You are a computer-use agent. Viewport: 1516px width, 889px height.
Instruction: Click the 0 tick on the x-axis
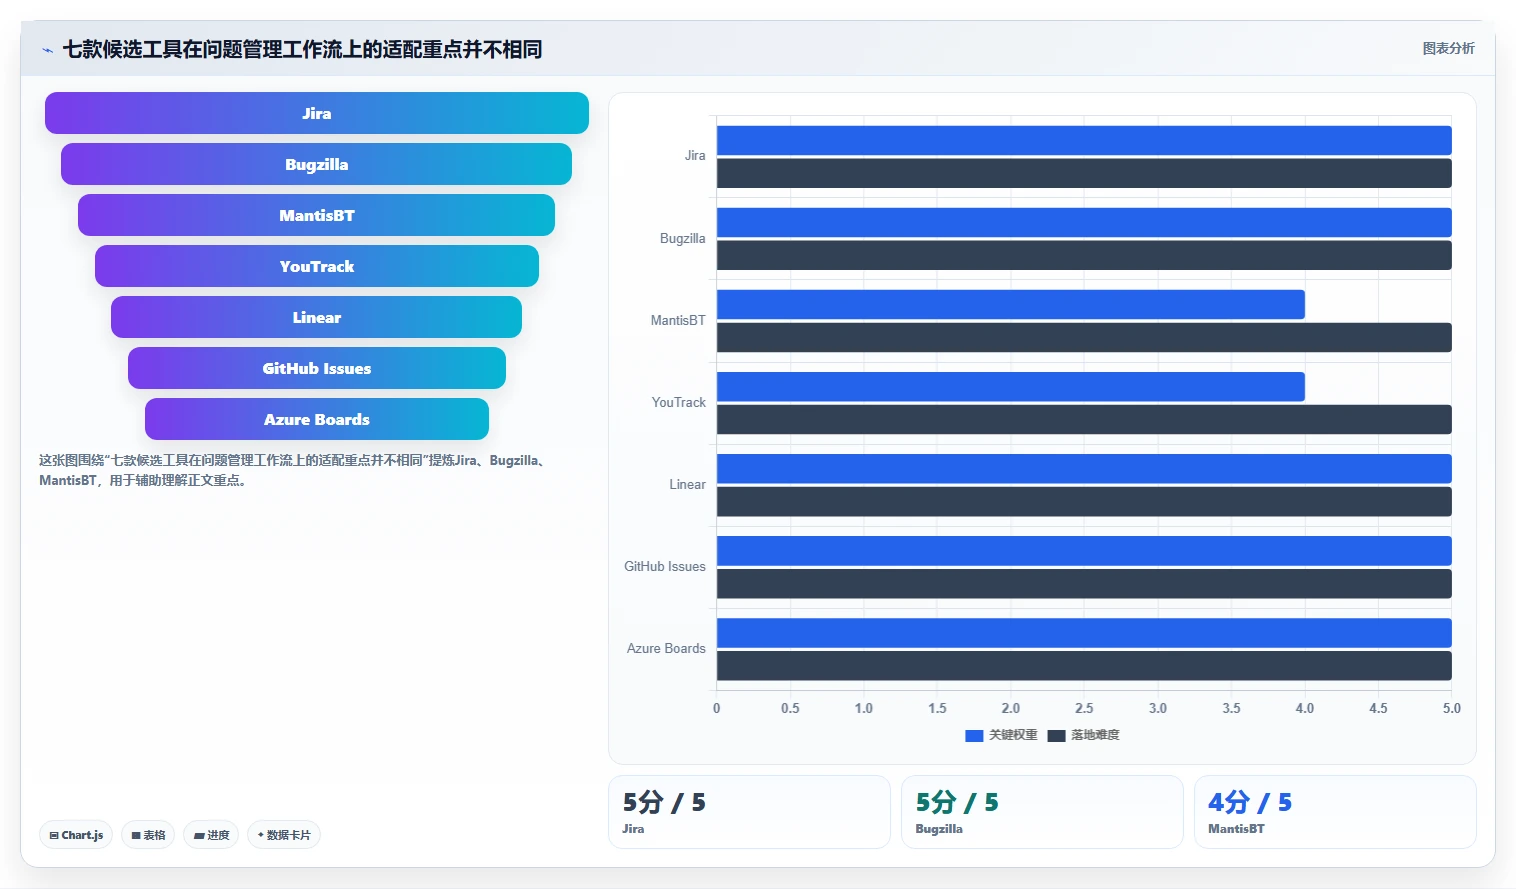pos(717,708)
